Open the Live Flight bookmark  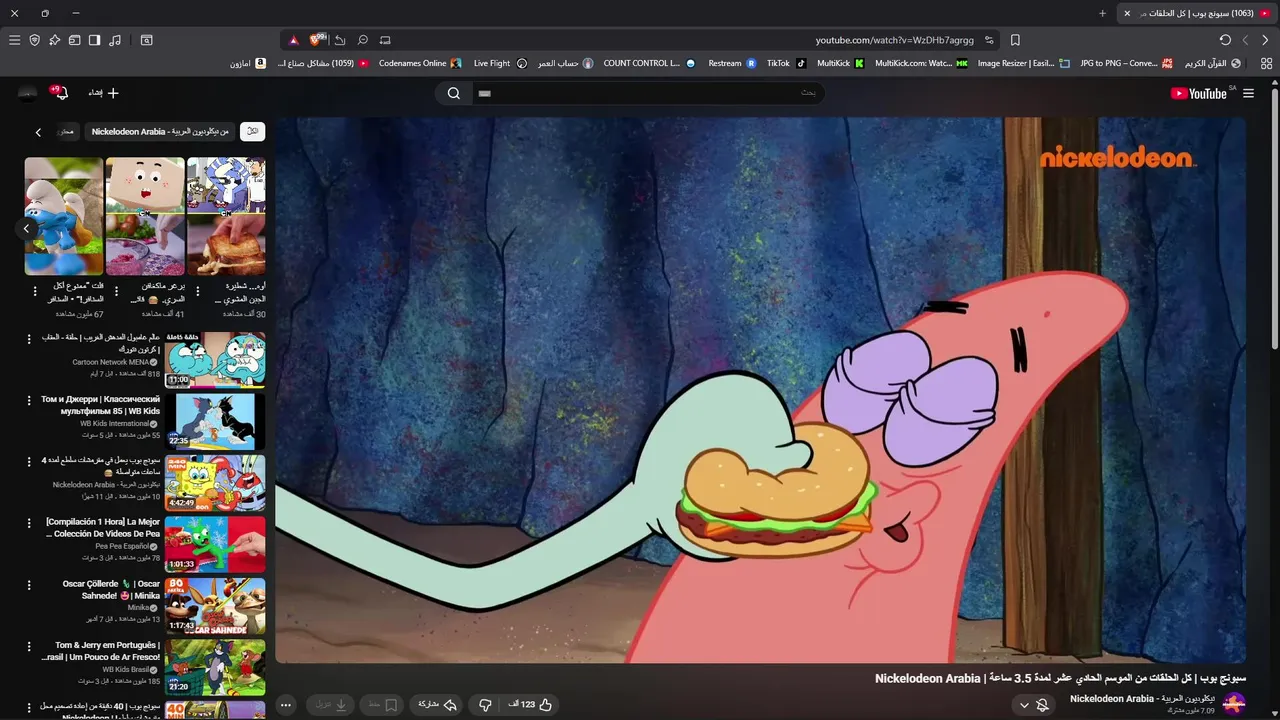point(500,63)
